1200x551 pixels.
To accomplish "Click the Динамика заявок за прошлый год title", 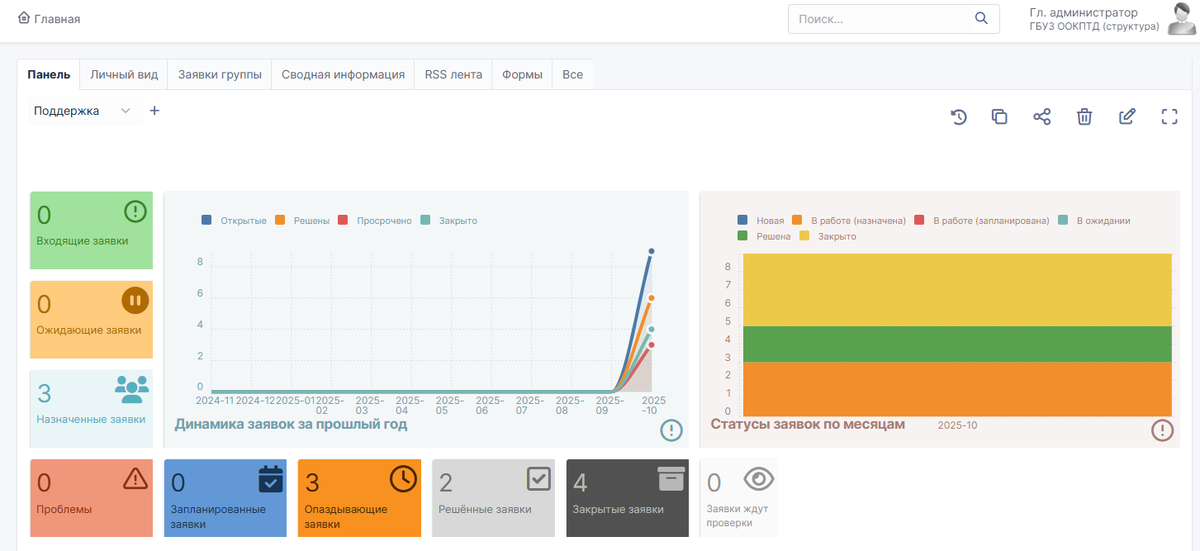I will [291, 424].
